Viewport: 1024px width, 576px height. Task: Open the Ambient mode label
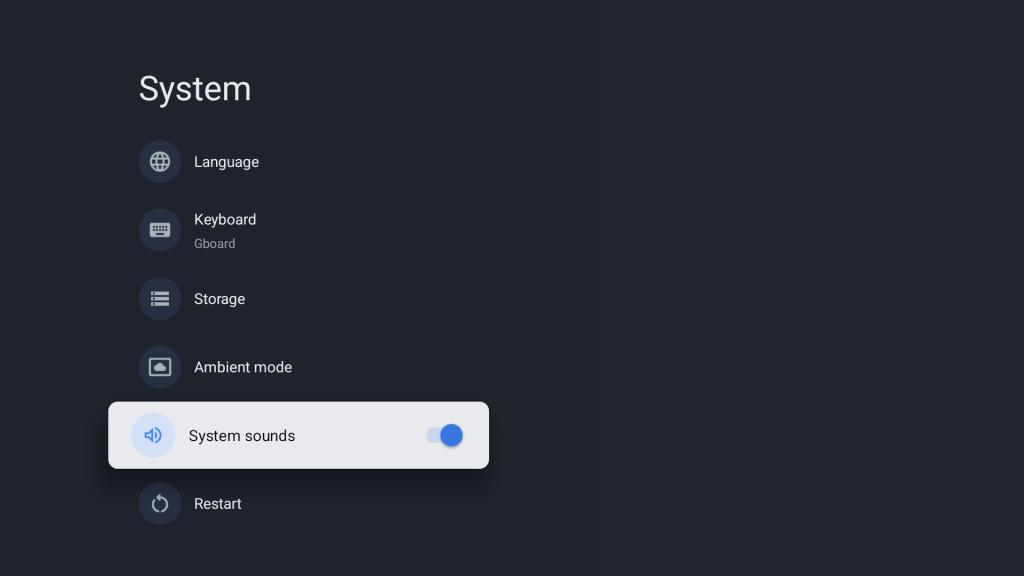pos(243,367)
